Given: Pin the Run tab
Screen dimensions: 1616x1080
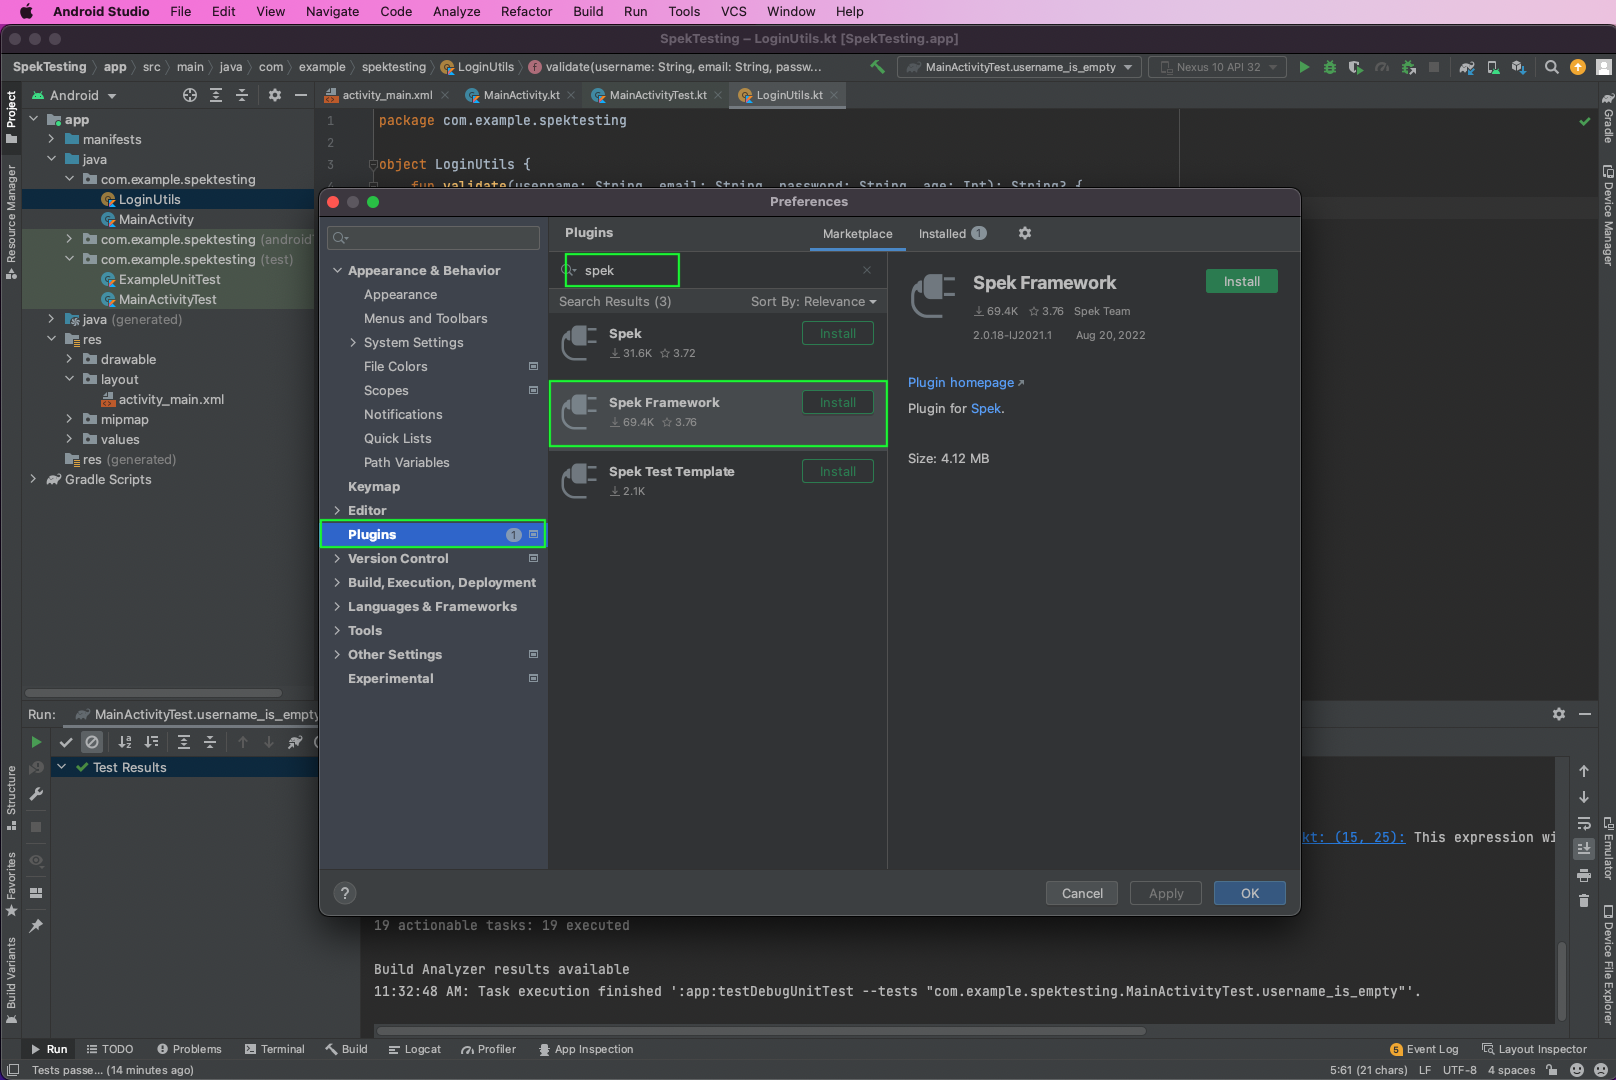Looking at the screenshot, I should [36, 926].
